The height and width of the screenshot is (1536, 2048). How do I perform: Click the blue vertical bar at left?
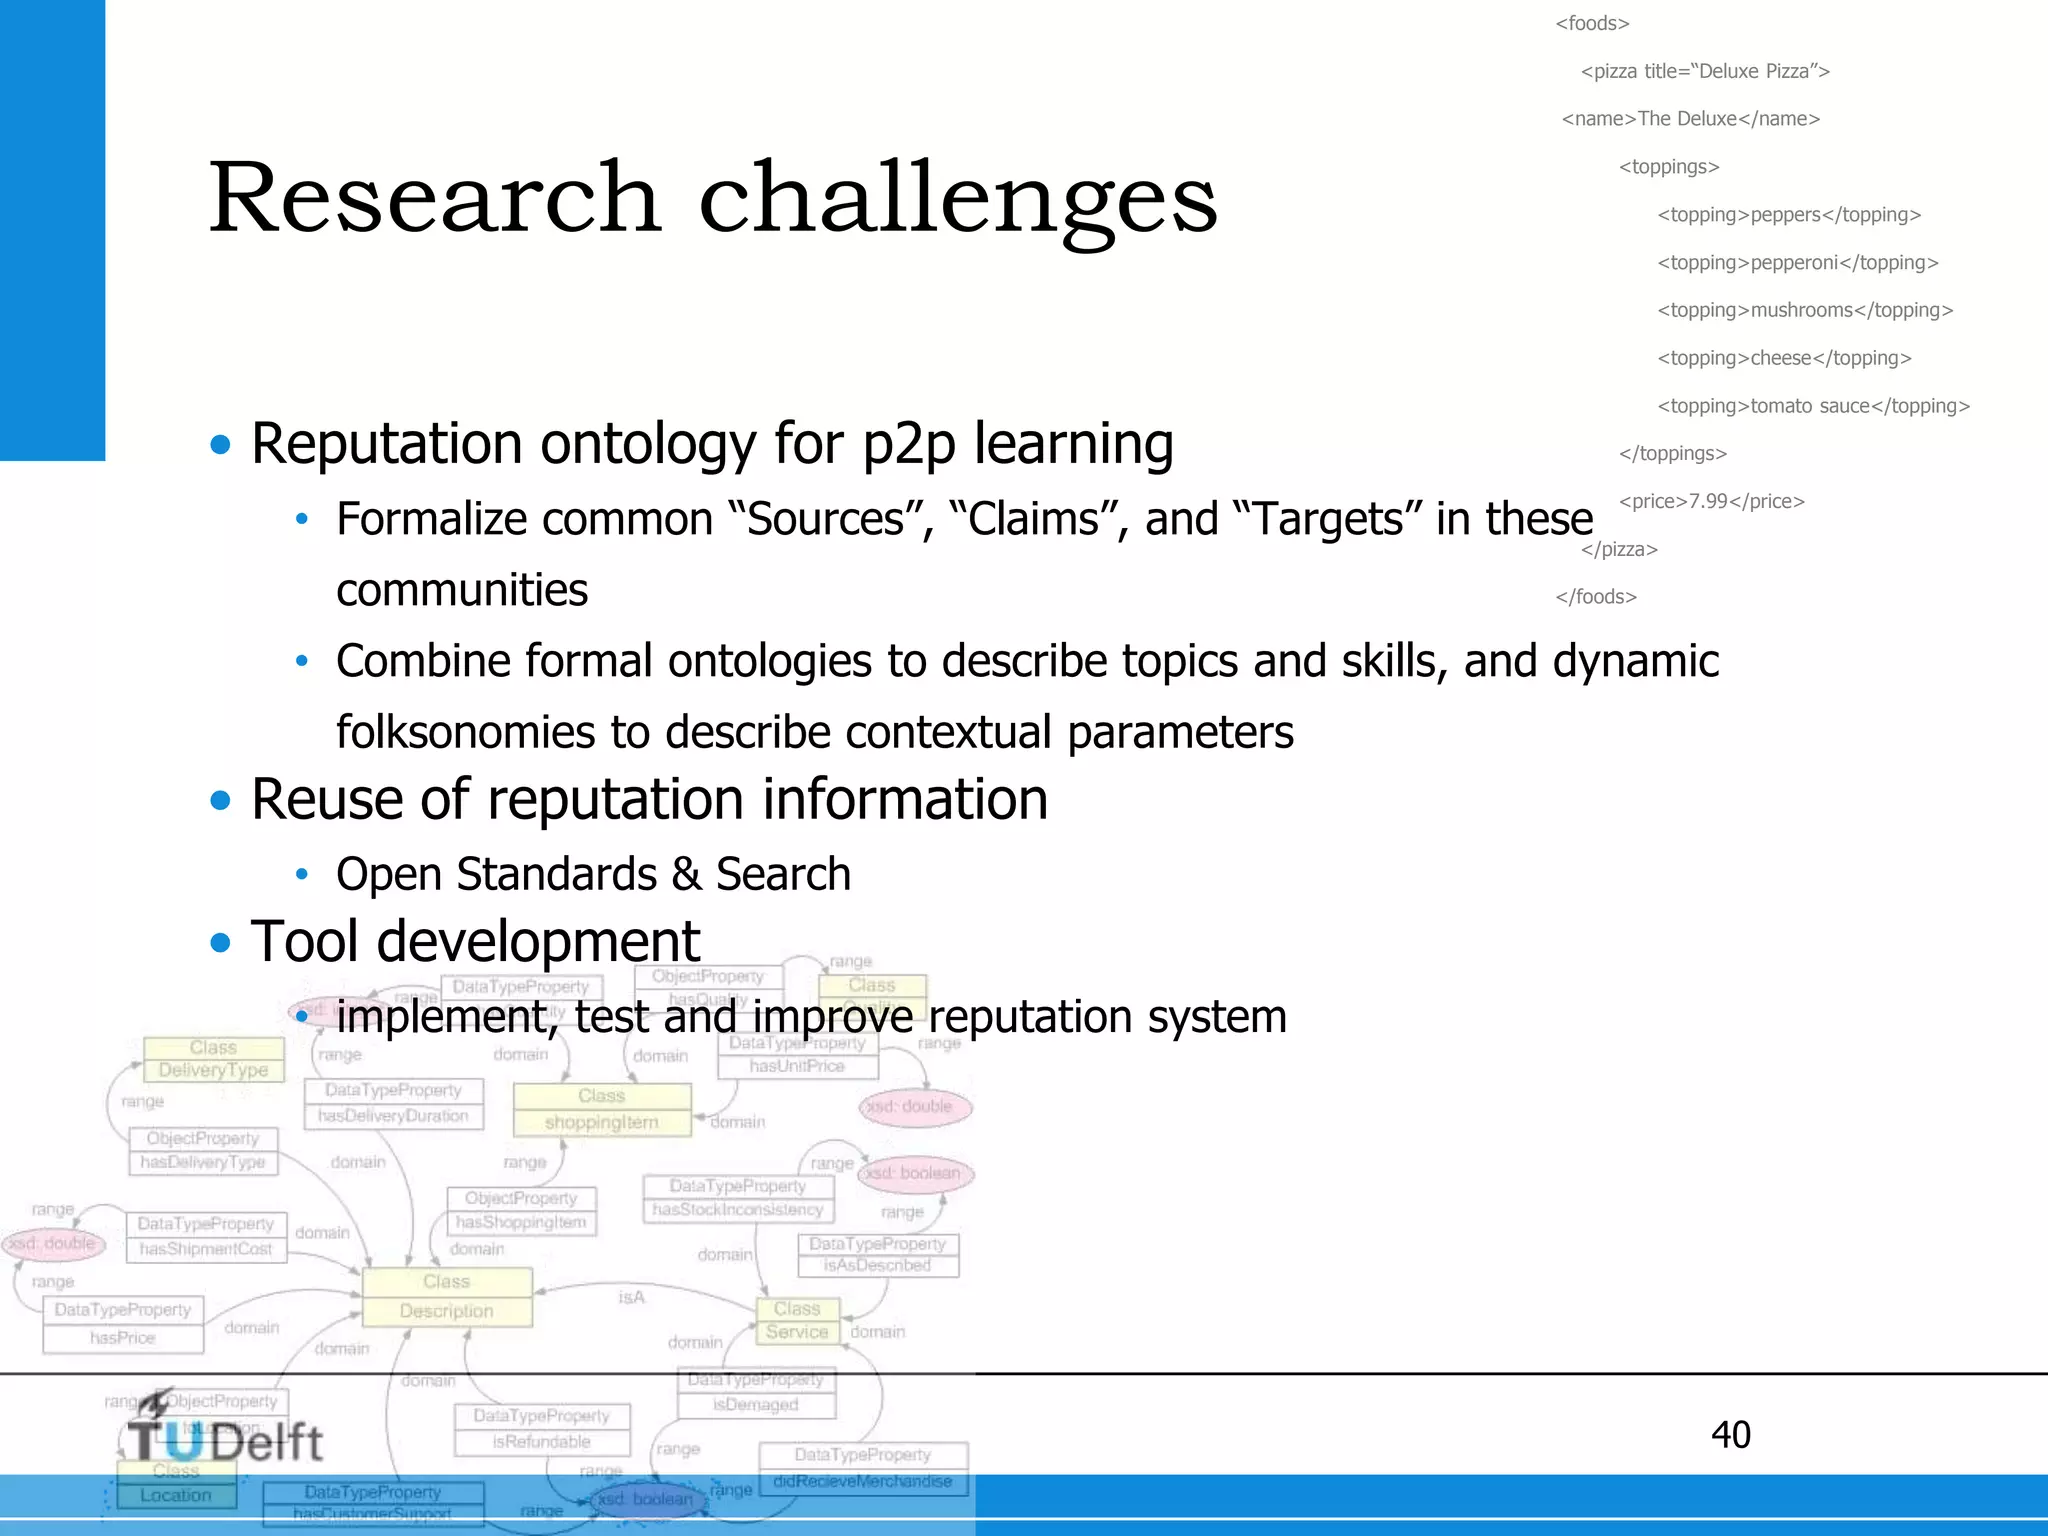52,230
